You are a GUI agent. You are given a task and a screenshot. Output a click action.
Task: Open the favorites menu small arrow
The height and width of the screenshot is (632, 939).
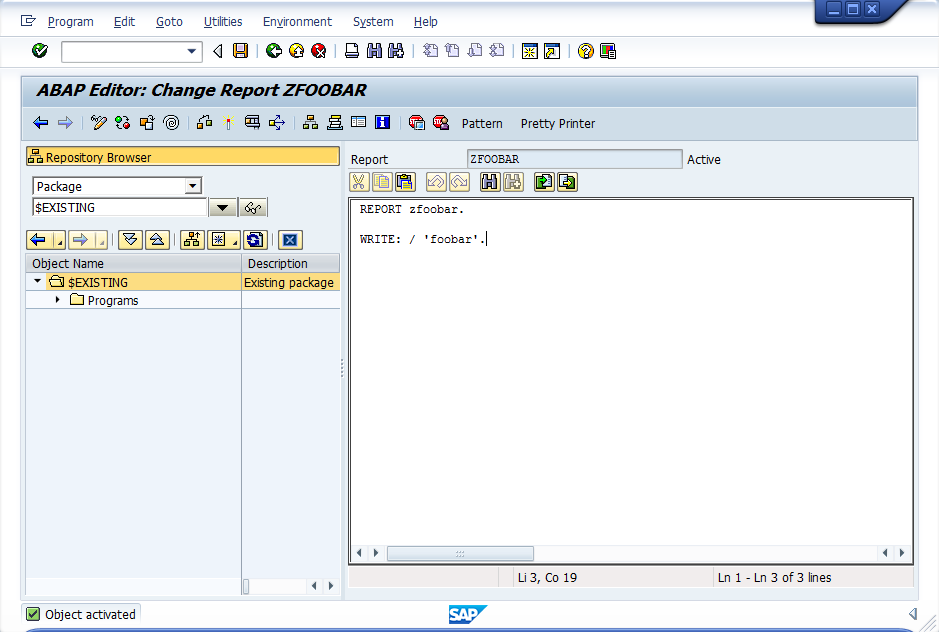pos(235,240)
